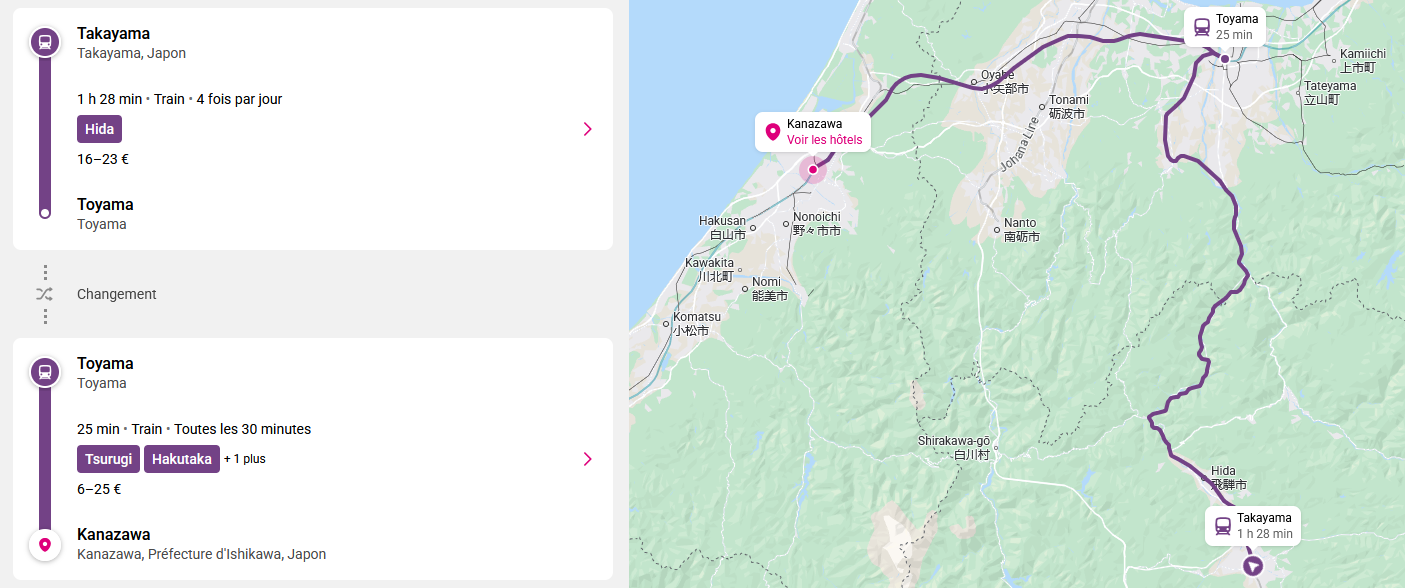
Task: Select the Hida train badge
Action: (x=99, y=129)
